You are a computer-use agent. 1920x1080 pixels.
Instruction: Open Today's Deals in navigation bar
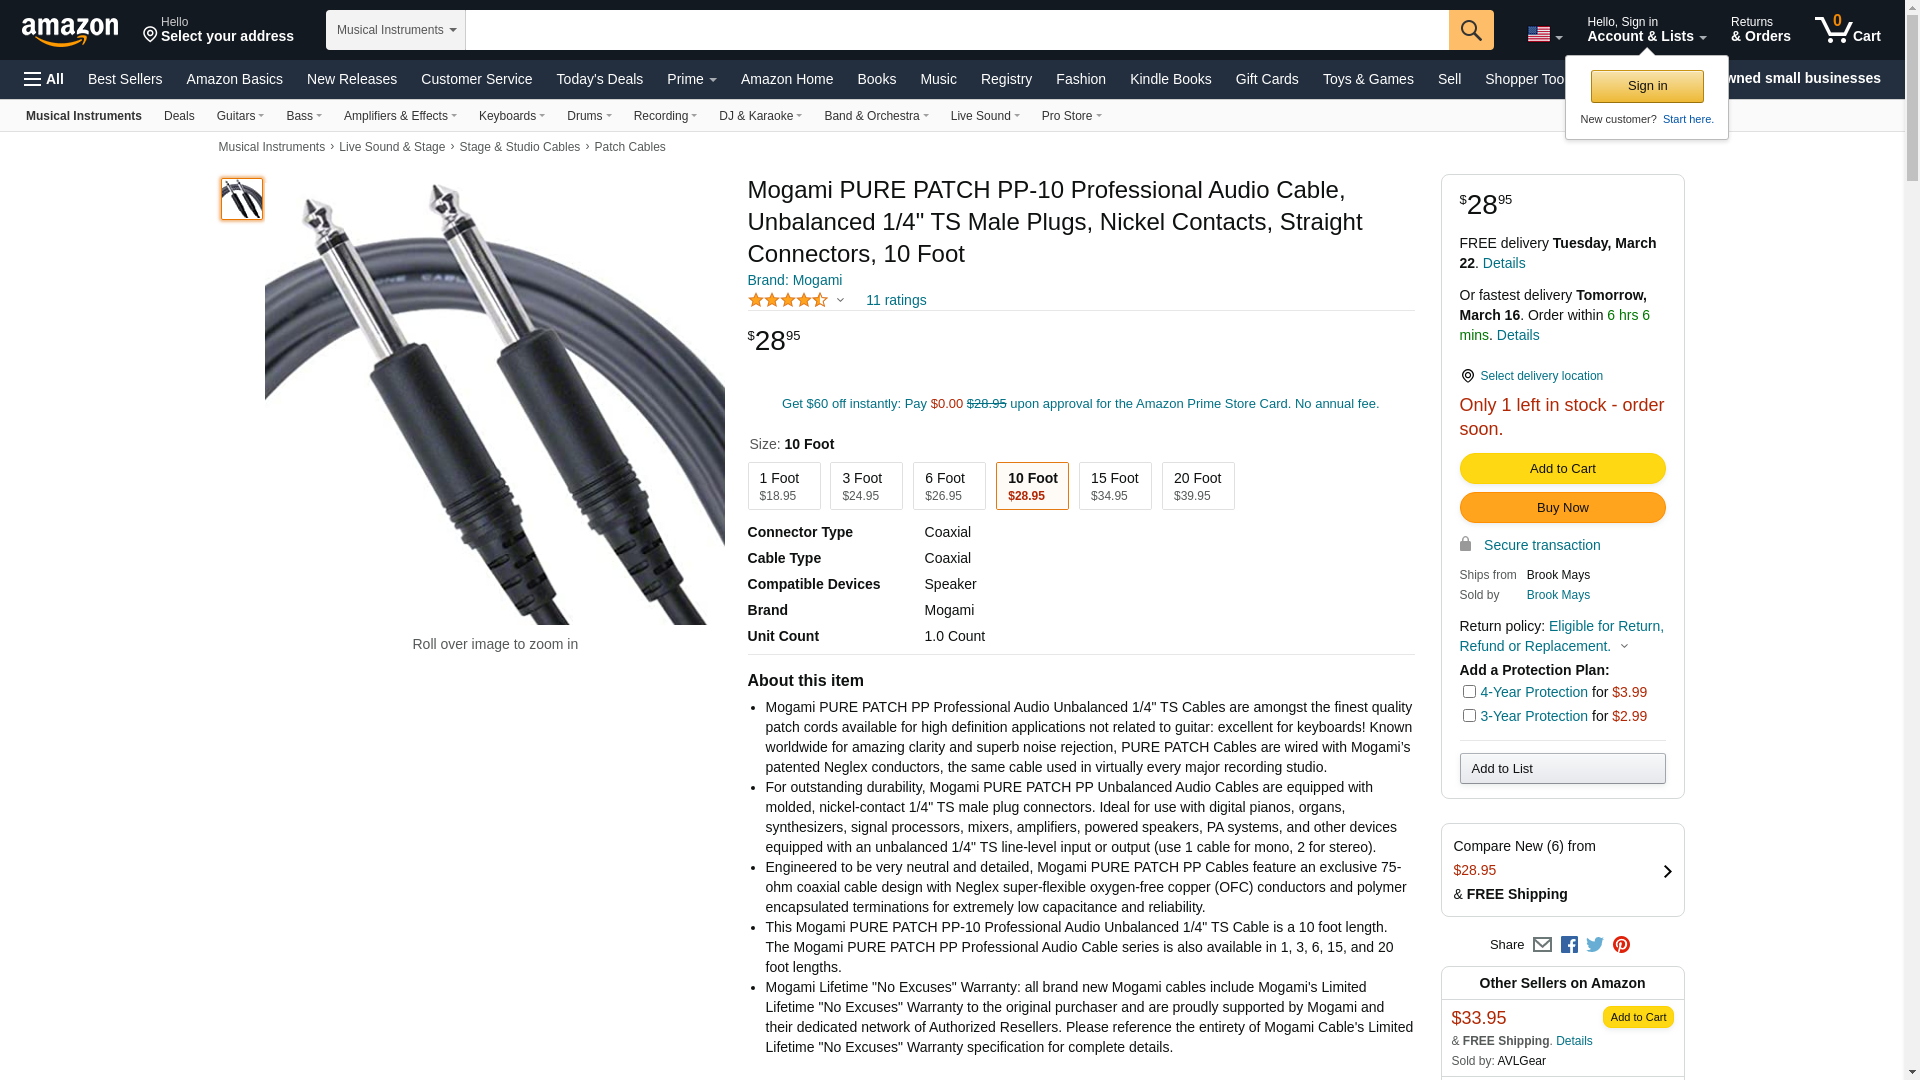(599, 79)
